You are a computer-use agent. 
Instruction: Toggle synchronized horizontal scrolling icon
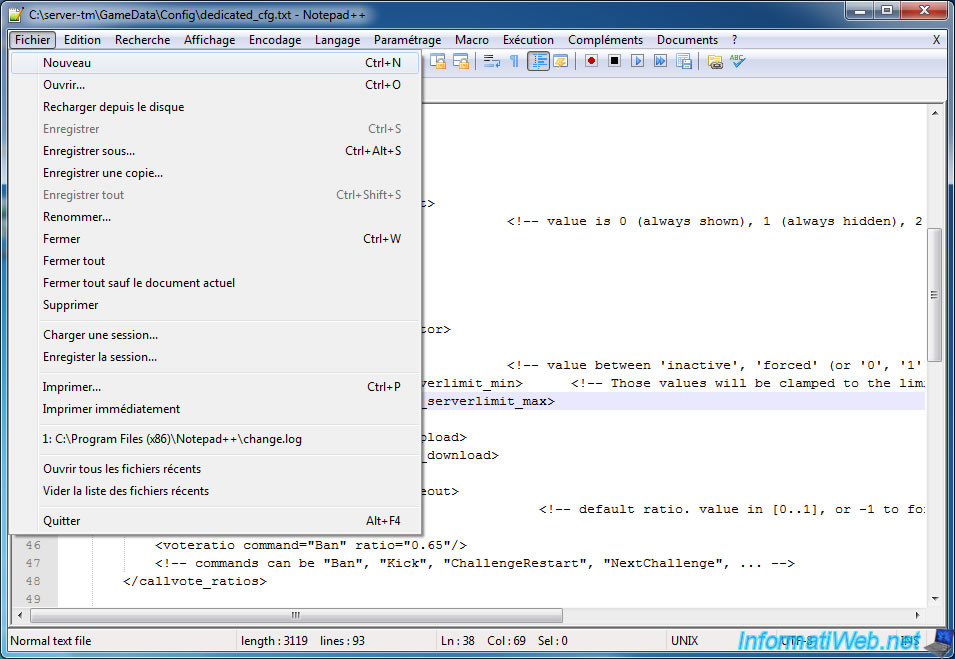click(461, 61)
